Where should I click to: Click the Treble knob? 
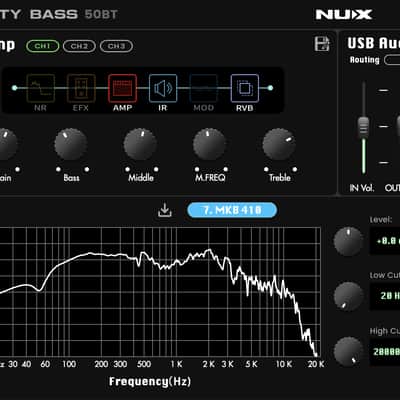[279, 144]
